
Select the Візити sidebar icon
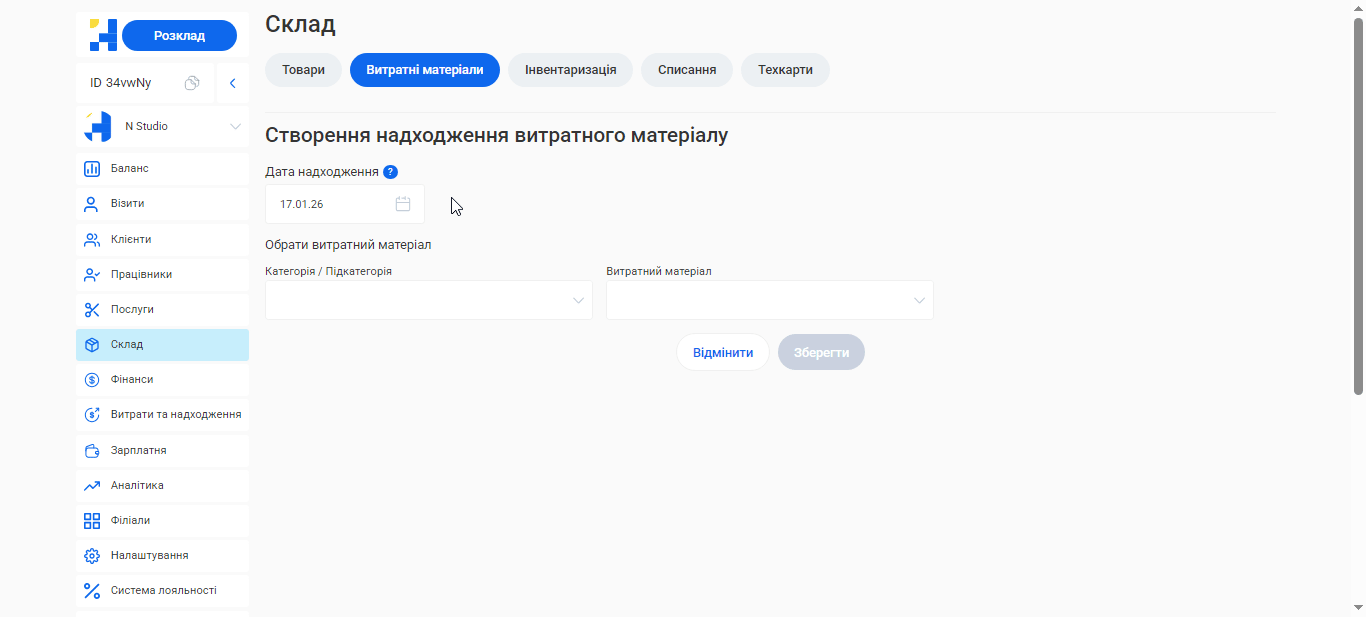point(92,203)
